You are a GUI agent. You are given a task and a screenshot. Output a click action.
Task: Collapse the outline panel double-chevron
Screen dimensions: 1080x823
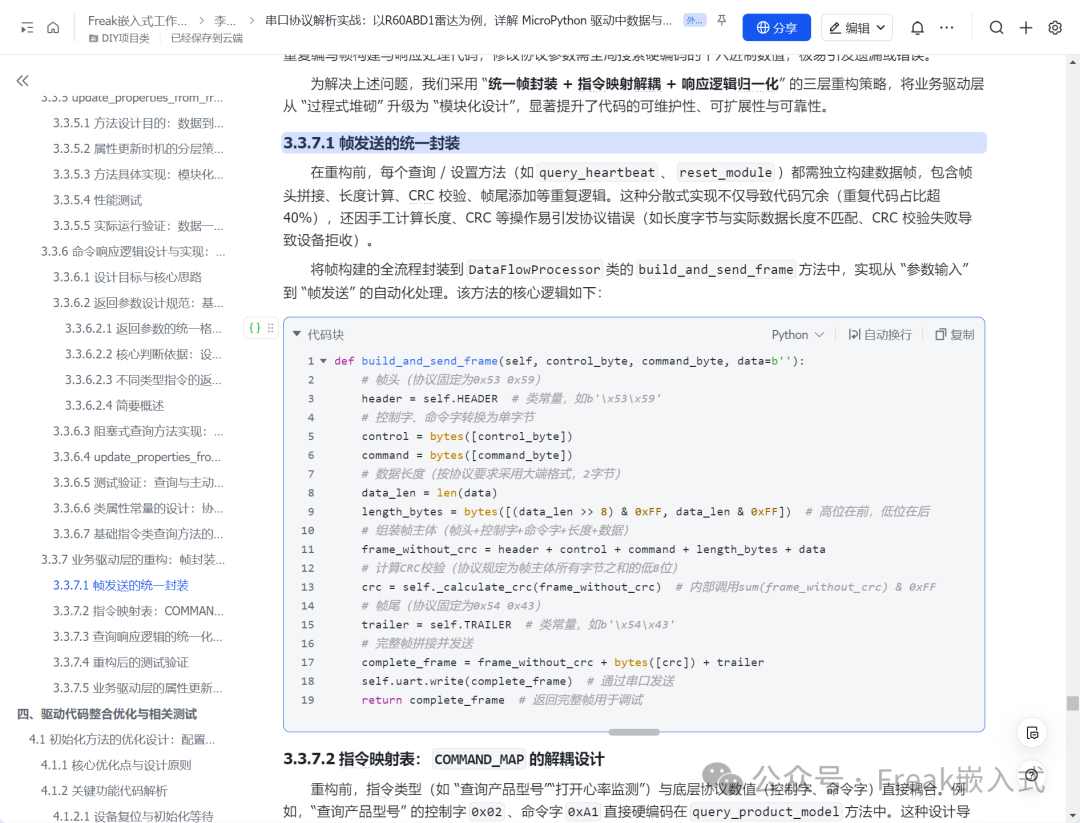(x=23, y=81)
